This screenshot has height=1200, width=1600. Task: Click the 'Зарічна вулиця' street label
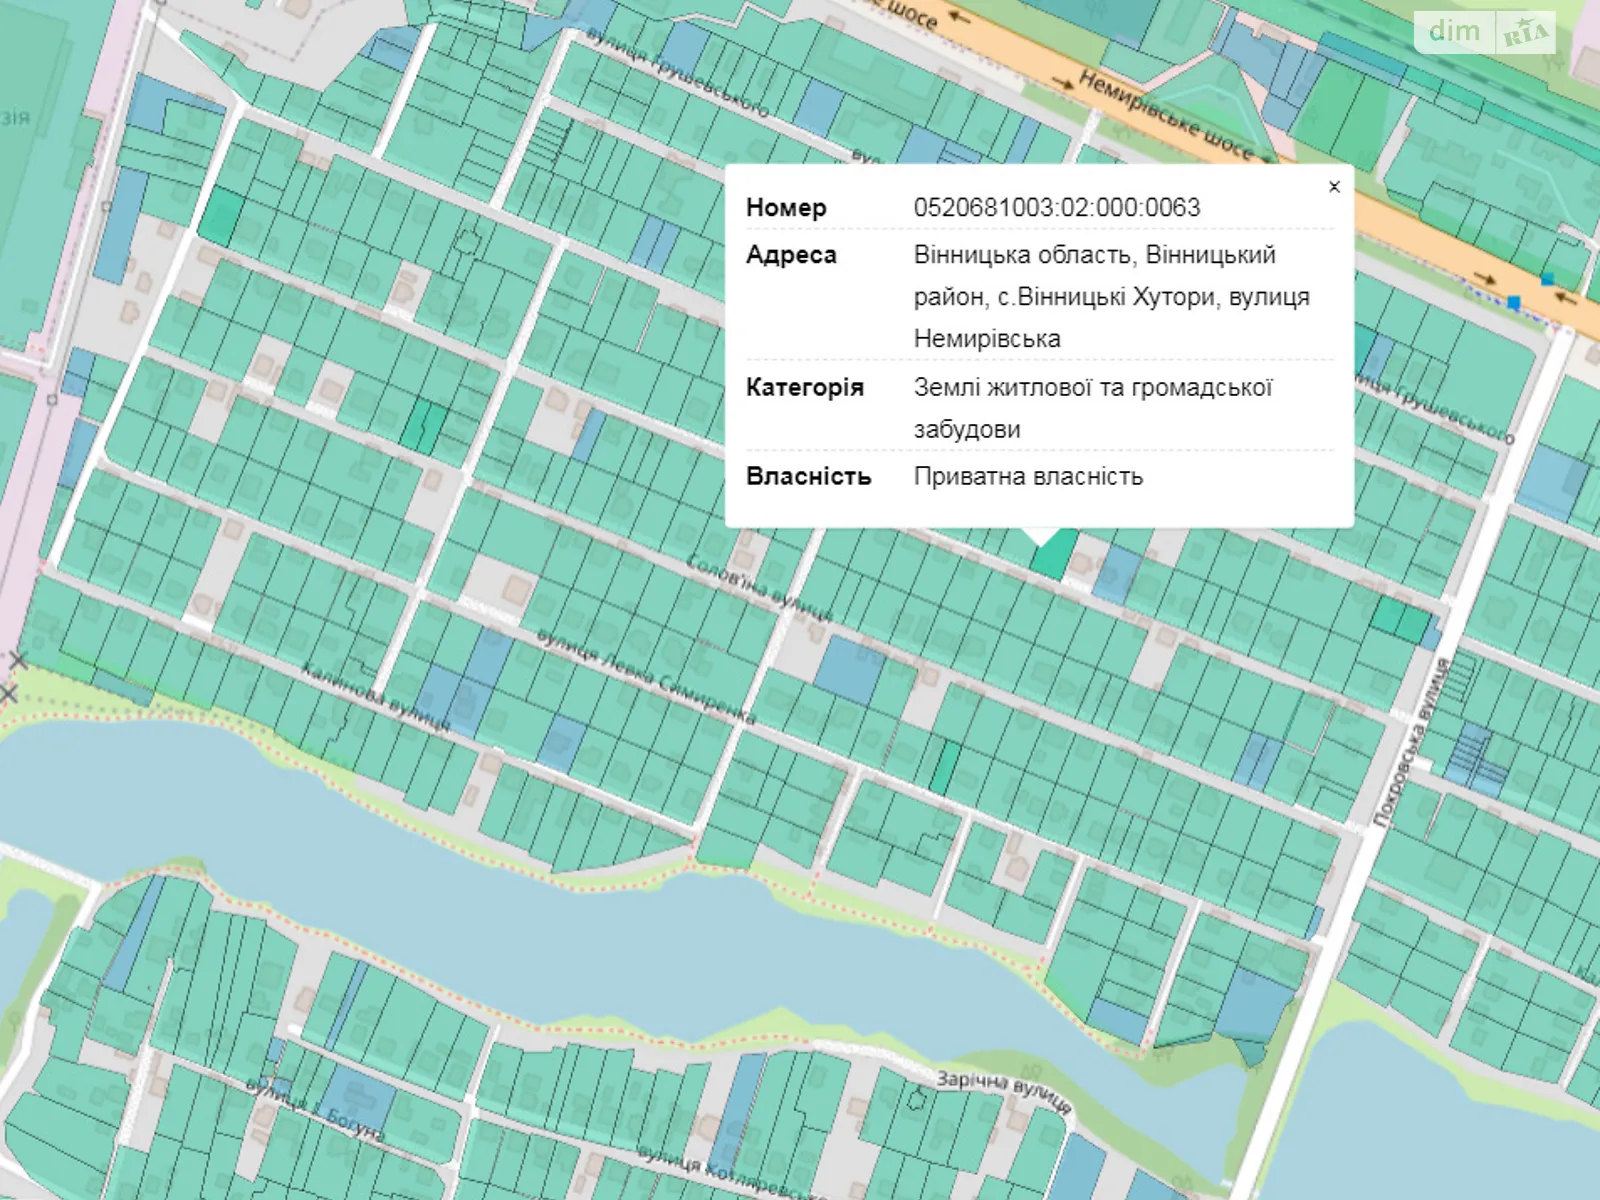[1004, 1091]
